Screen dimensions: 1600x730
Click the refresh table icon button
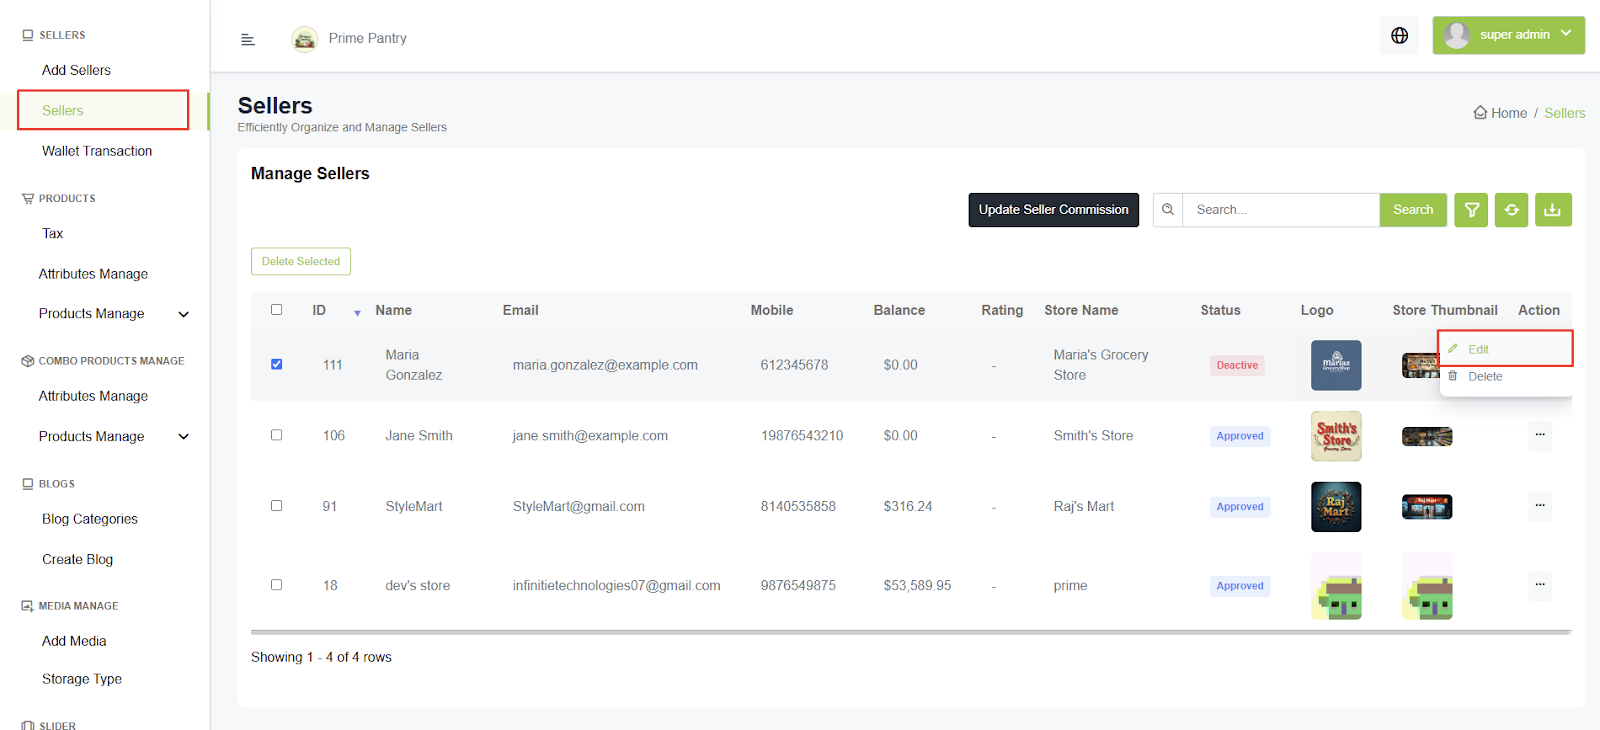(x=1512, y=210)
